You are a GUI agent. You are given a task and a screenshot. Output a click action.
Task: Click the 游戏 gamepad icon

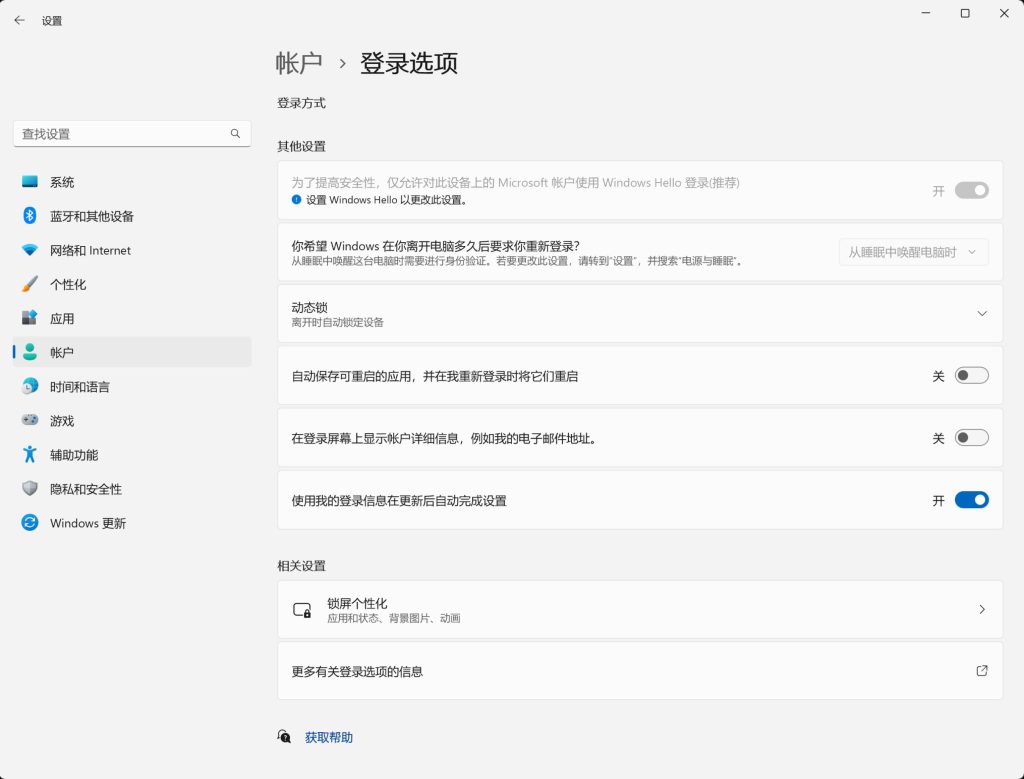coord(29,420)
